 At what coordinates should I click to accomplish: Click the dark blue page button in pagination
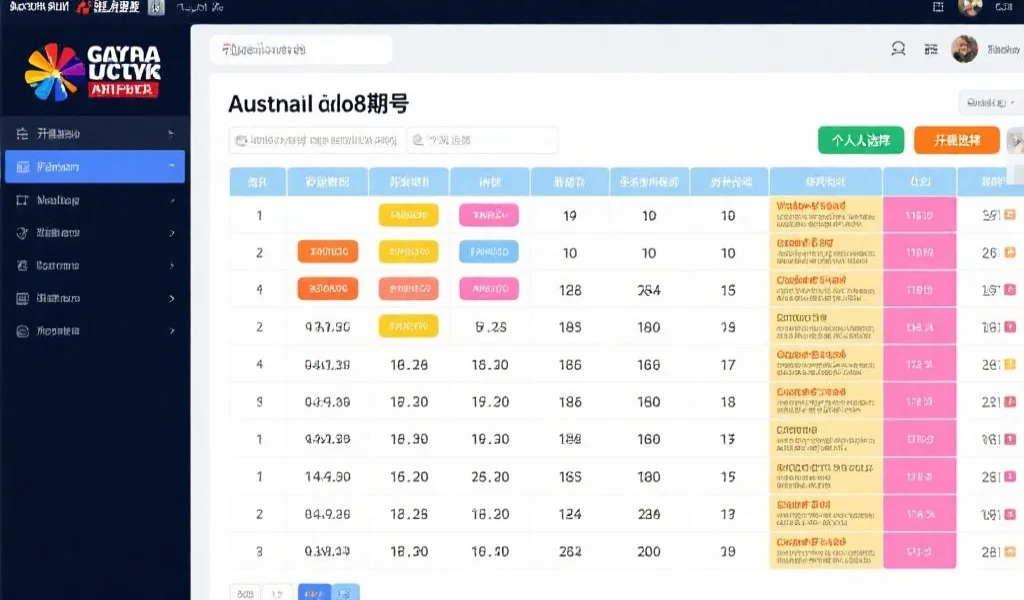click(314, 592)
